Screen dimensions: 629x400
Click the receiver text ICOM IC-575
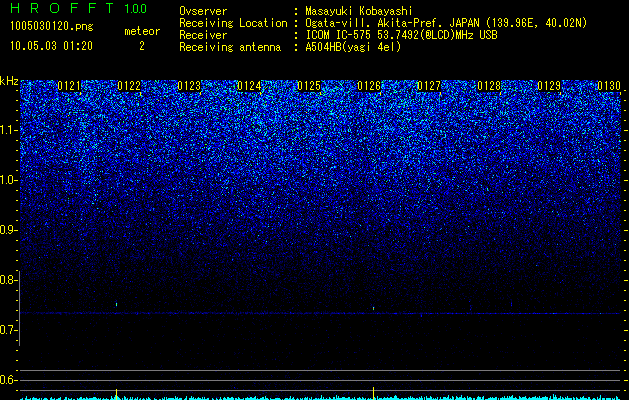click(339, 35)
